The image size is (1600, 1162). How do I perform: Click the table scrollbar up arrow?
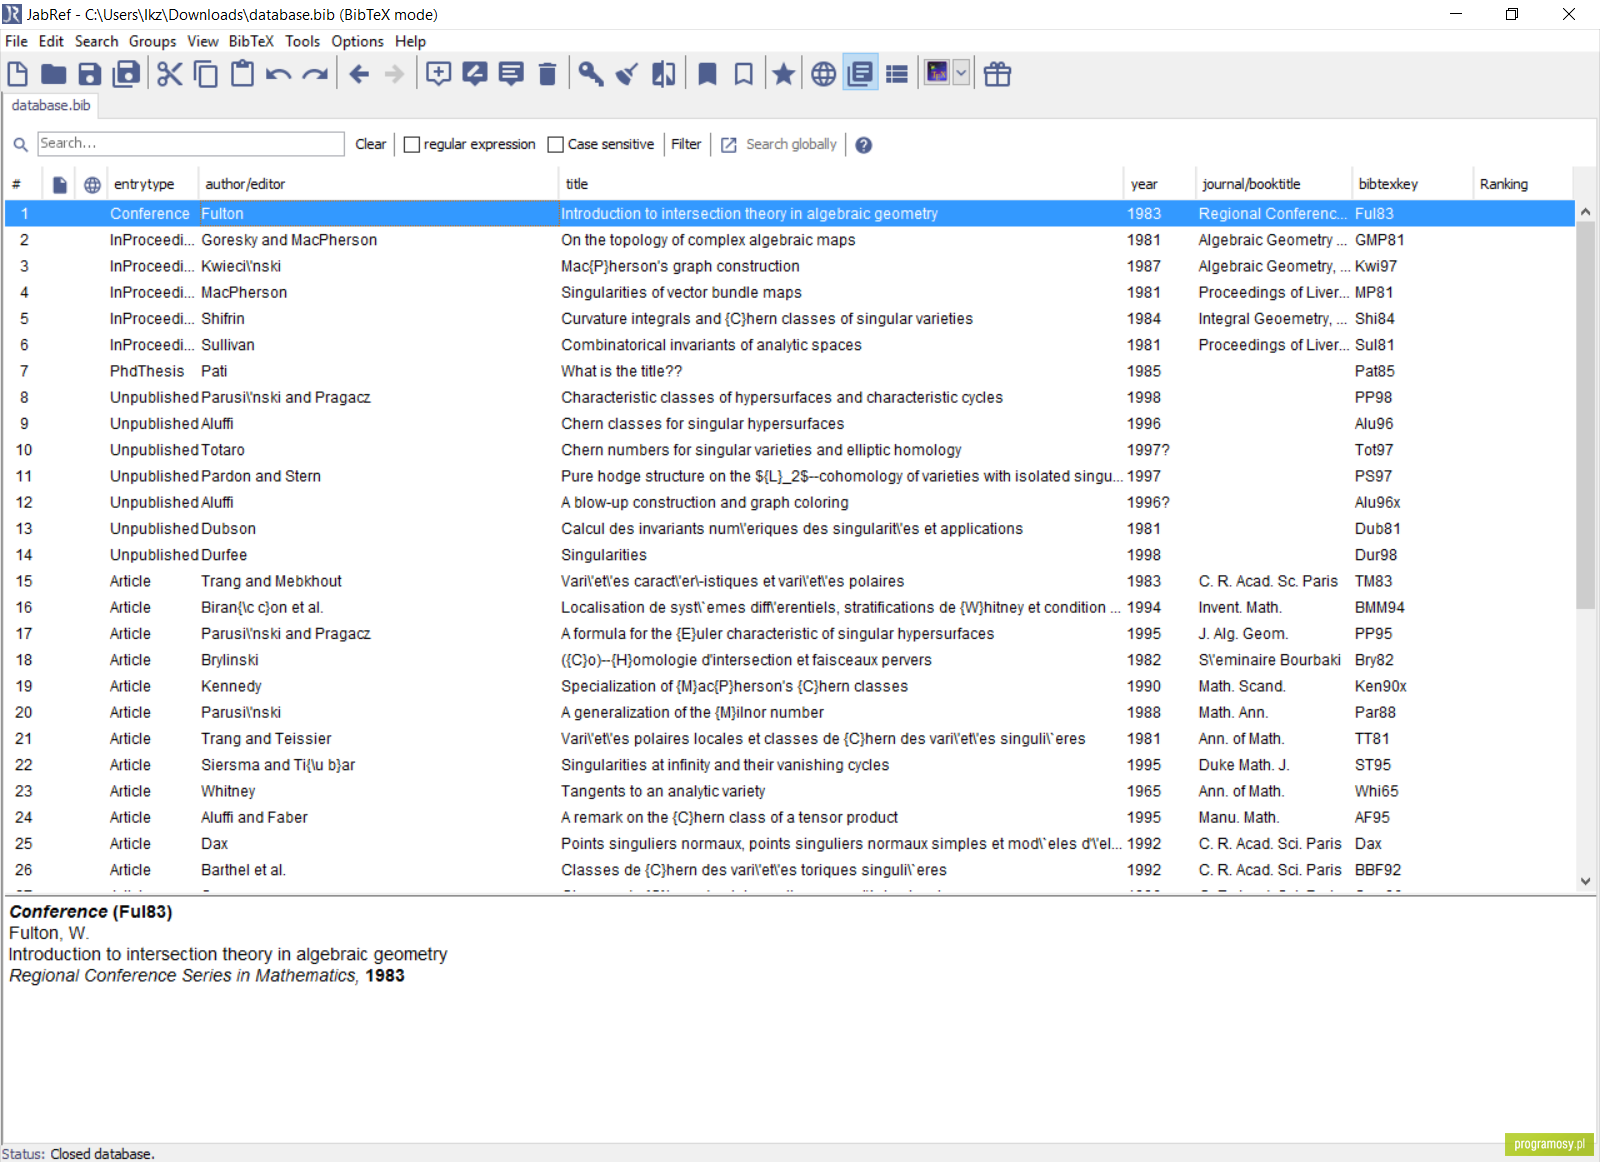click(1585, 212)
